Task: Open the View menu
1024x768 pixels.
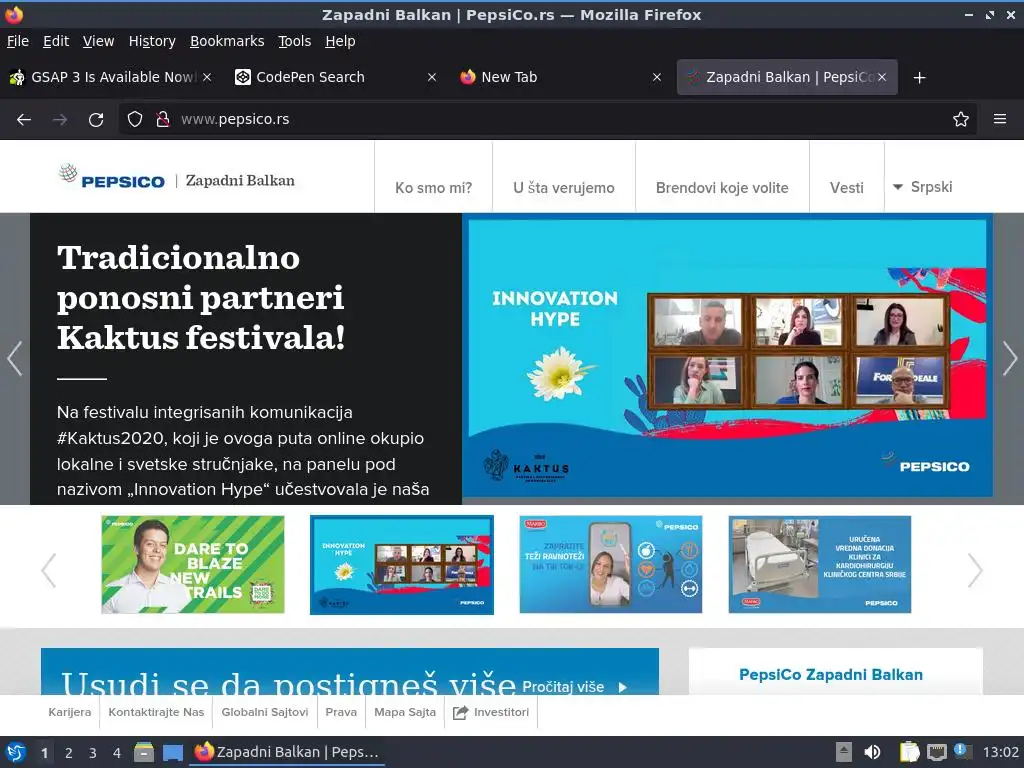Action: point(98,41)
